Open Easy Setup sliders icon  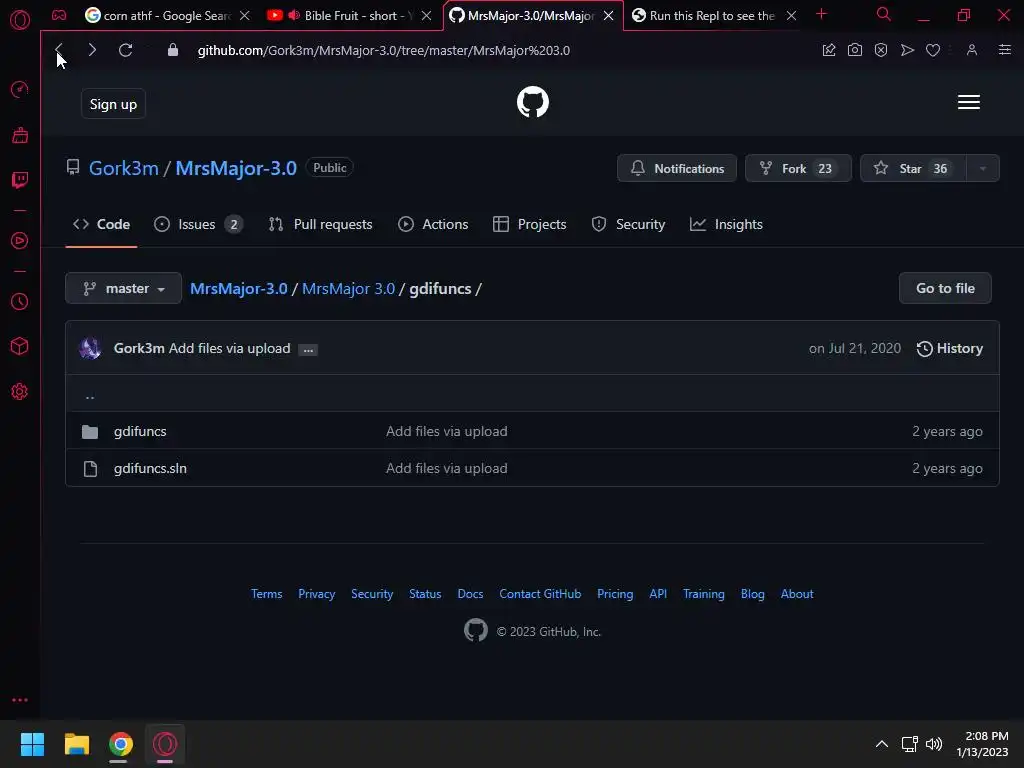1005,50
